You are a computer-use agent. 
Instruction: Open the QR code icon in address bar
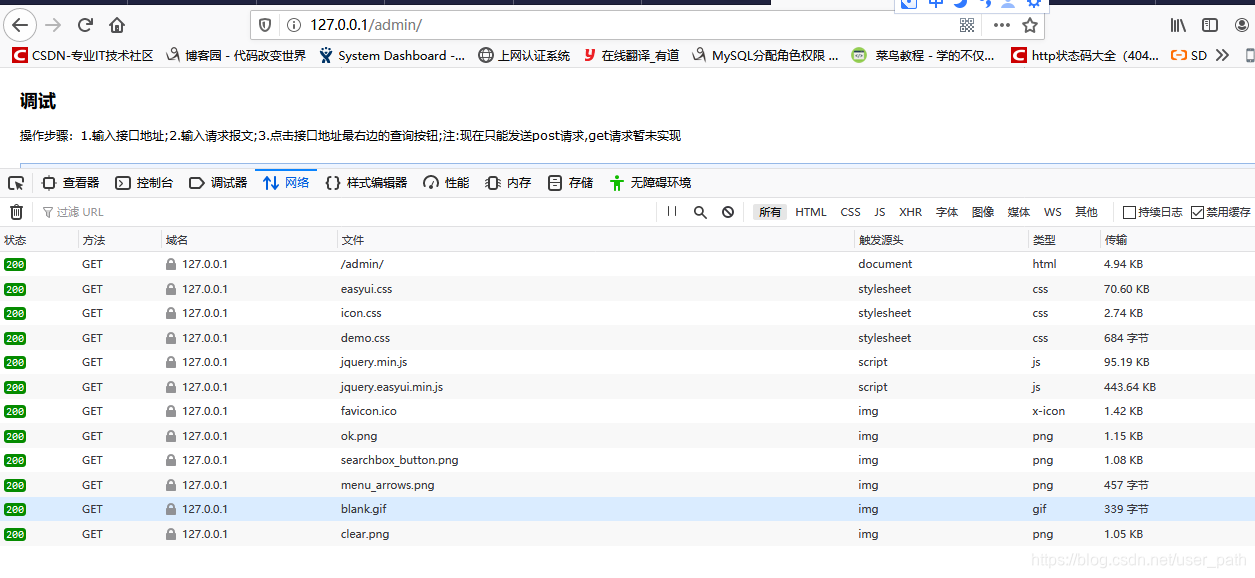(x=967, y=25)
